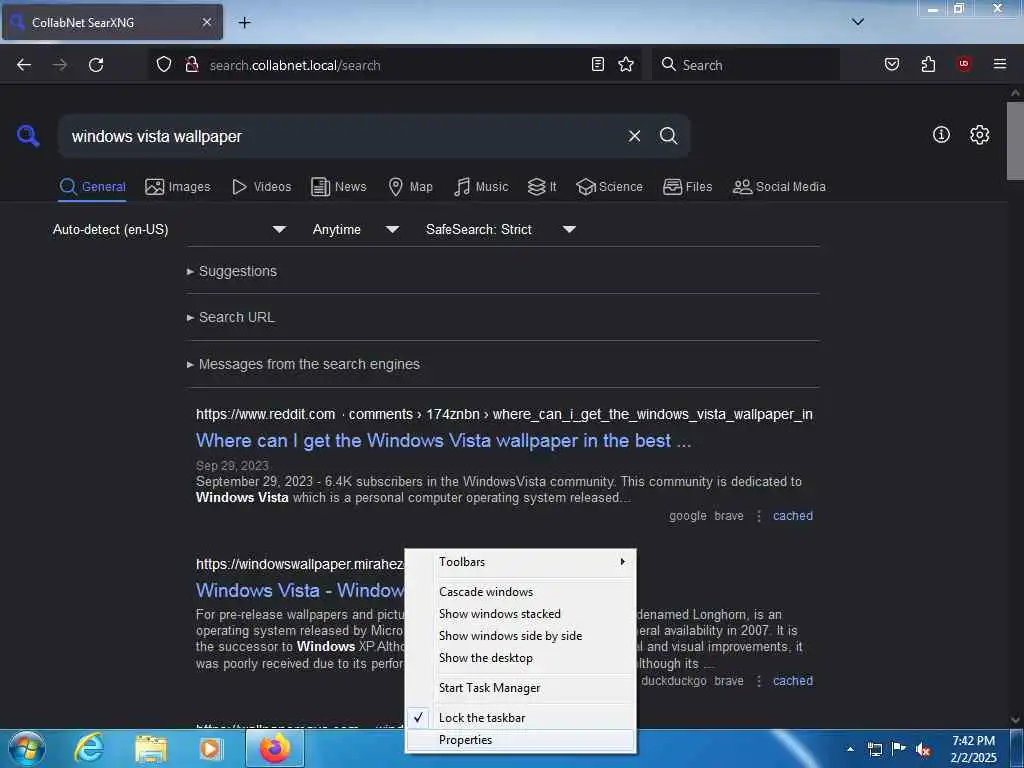Open the Windows Vista mirahezе wiki result title

click(300, 590)
